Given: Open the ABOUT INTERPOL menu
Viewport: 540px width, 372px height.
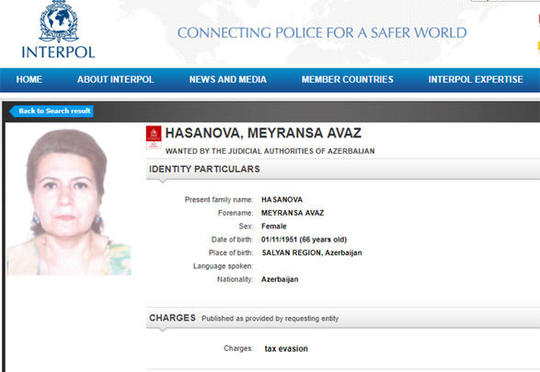Looking at the screenshot, I should pos(115,80).
